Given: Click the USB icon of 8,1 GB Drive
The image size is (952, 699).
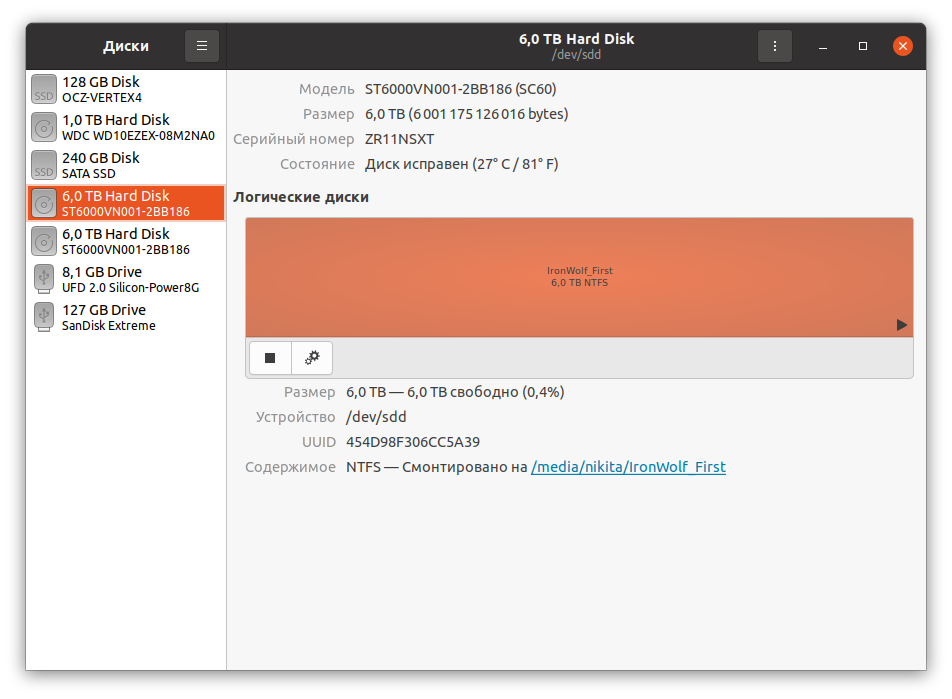Looking at the screenshot, I should click(x=44, y=279).
